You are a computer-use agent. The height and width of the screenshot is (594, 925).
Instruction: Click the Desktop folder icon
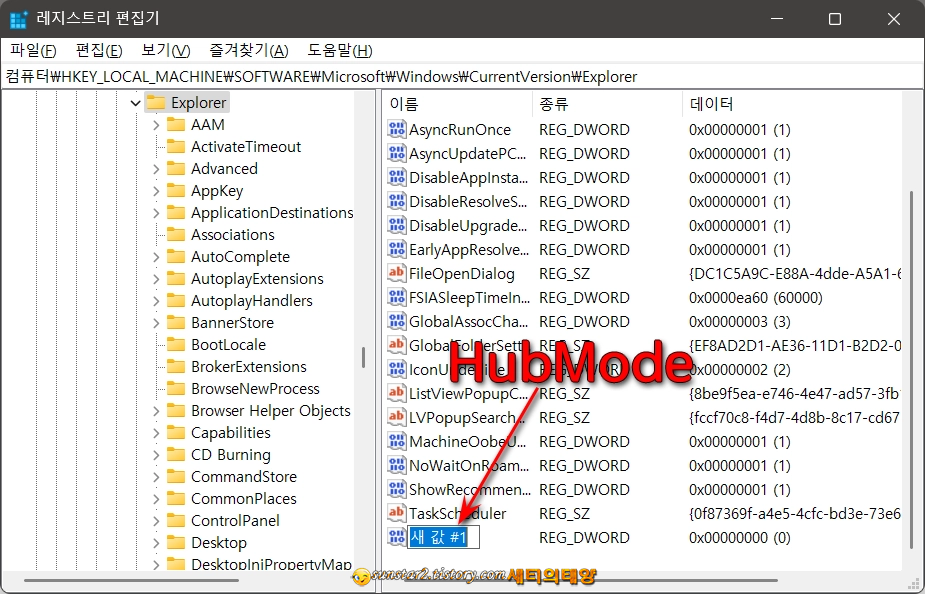click(176, 543)
